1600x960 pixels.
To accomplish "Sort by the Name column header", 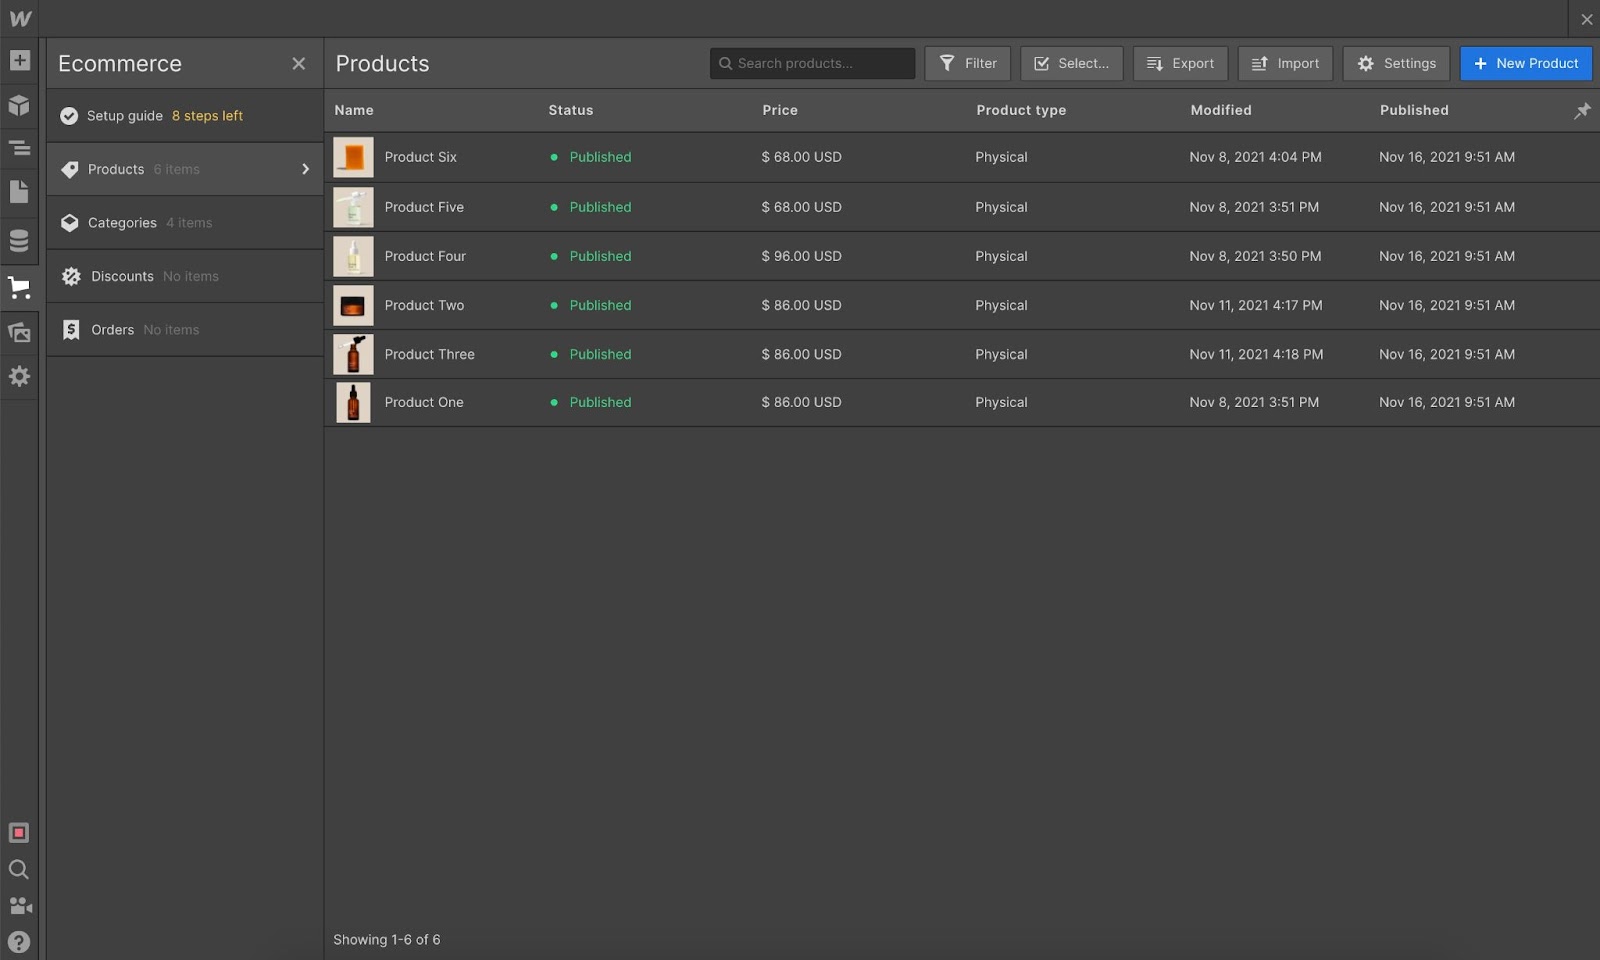I will [354, 110].
